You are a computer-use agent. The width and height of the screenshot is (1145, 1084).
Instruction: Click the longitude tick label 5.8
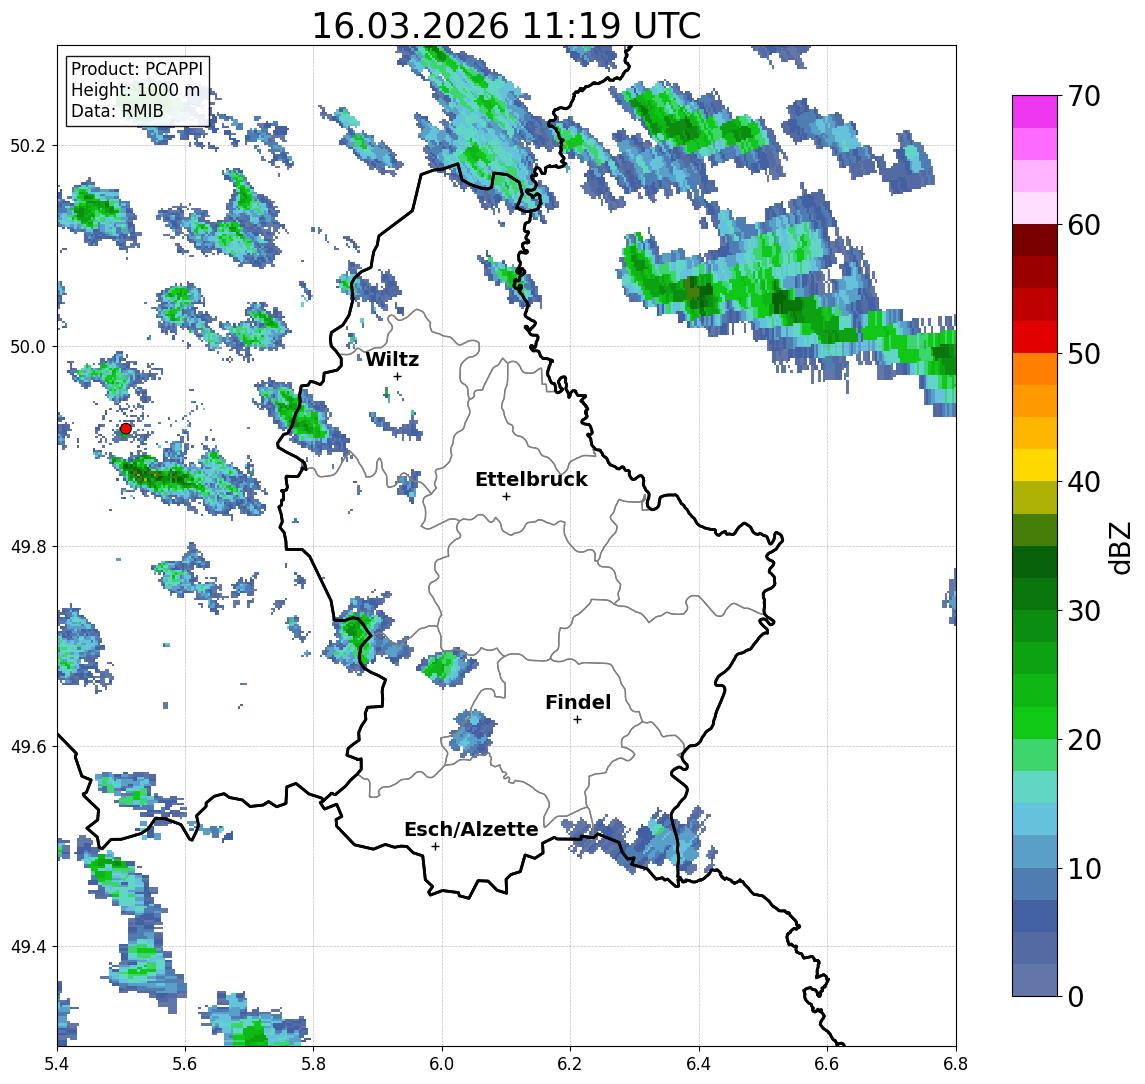[x=313, y=1064]
